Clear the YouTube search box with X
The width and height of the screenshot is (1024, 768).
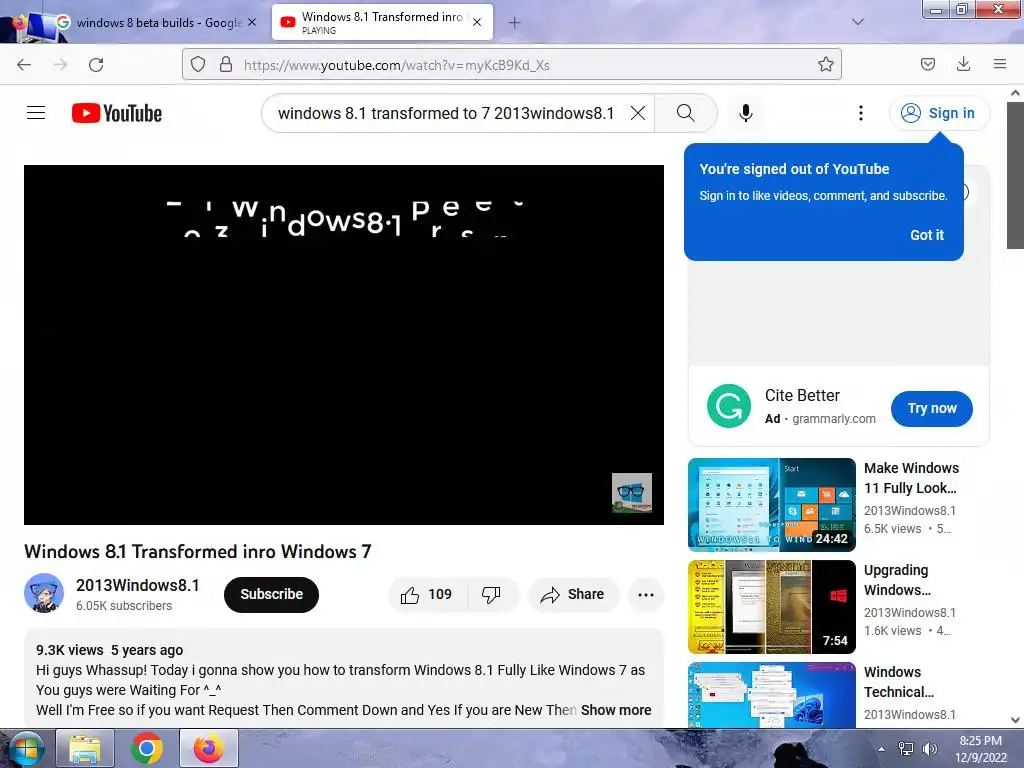click(638, 113)
